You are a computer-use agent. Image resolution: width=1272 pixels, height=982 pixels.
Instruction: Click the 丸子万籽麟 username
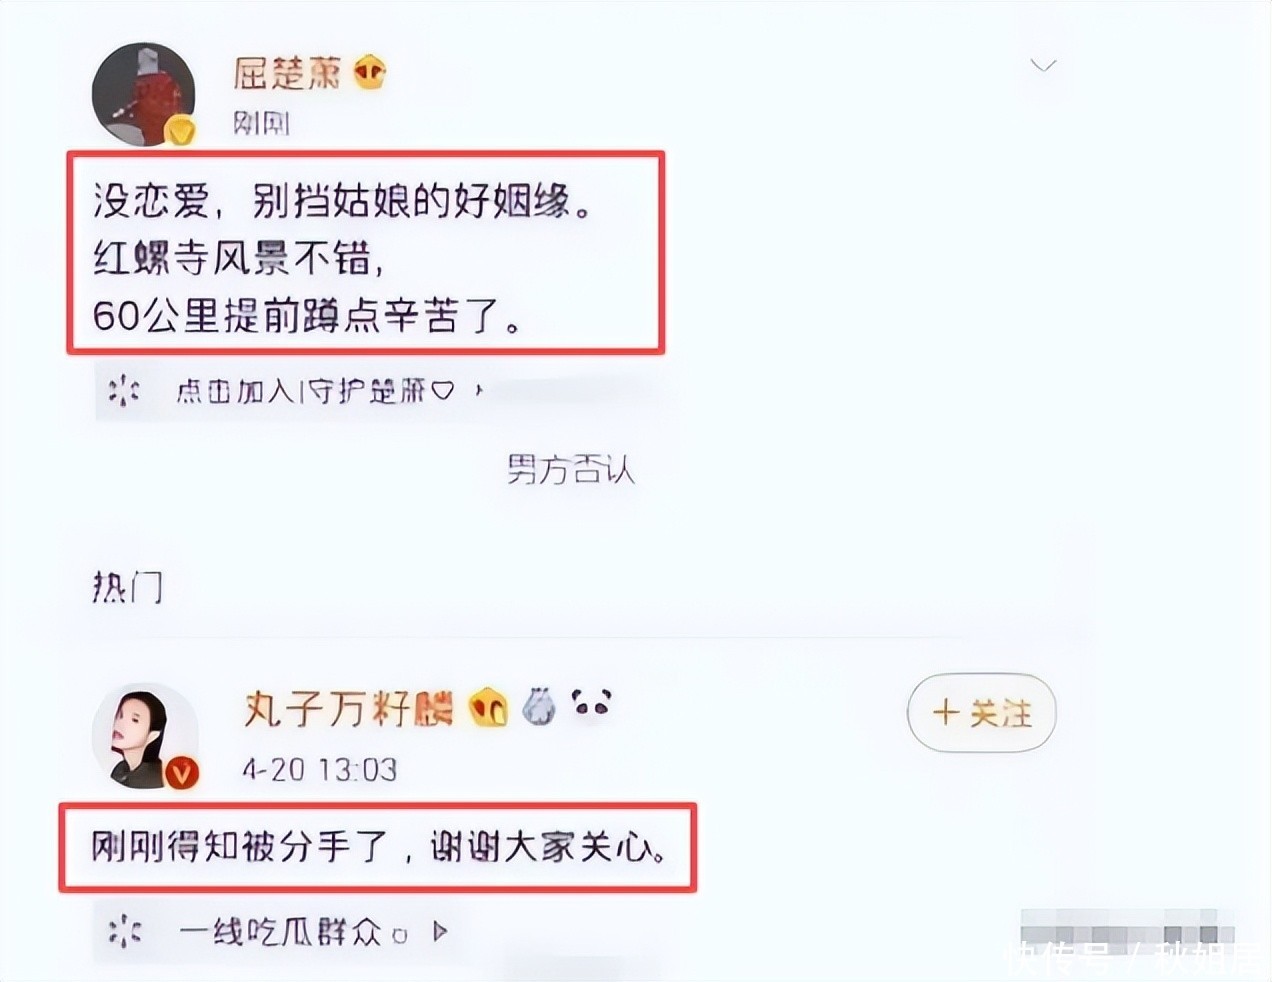click(x=348, y=709)
